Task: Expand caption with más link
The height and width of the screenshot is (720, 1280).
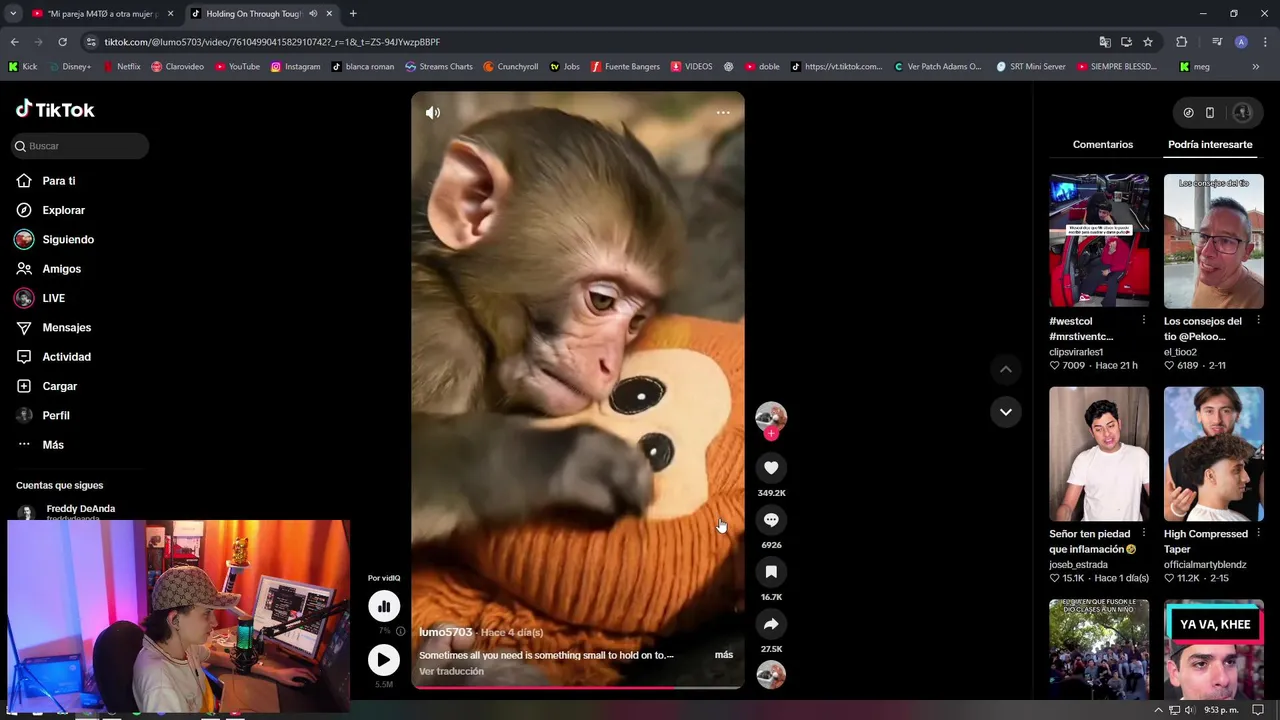Action: point(724,655)
